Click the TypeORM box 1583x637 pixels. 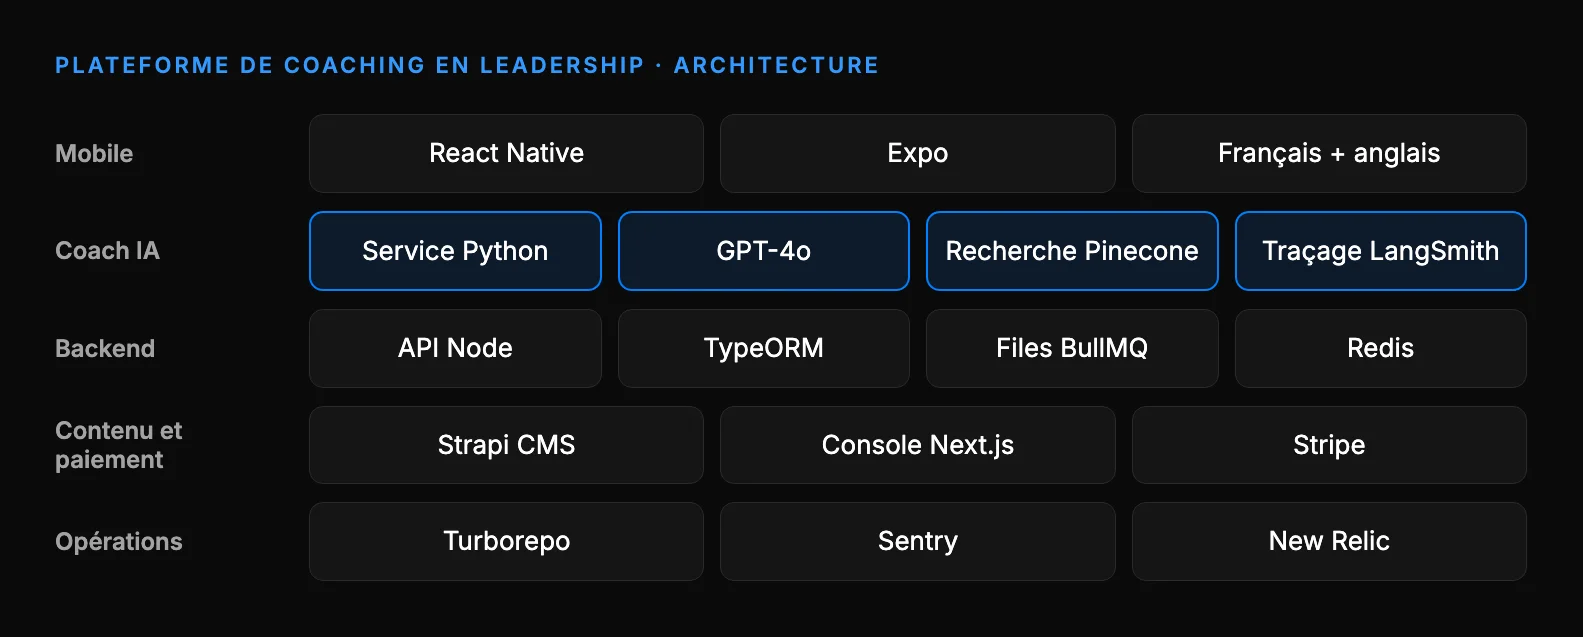point(764,348)
